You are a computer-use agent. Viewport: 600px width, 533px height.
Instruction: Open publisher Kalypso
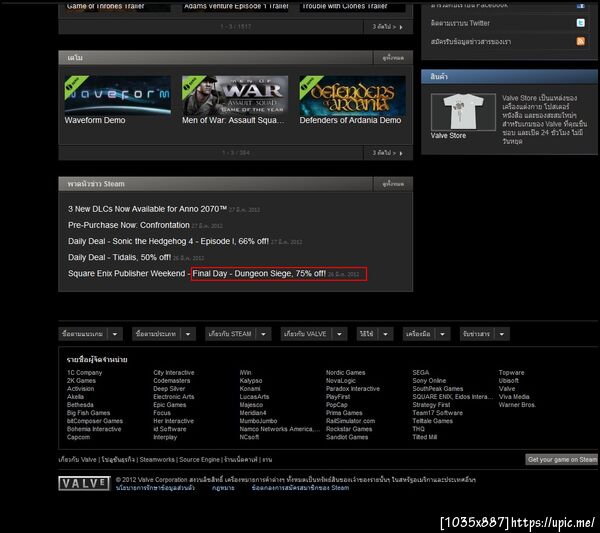tap(251, 381)
